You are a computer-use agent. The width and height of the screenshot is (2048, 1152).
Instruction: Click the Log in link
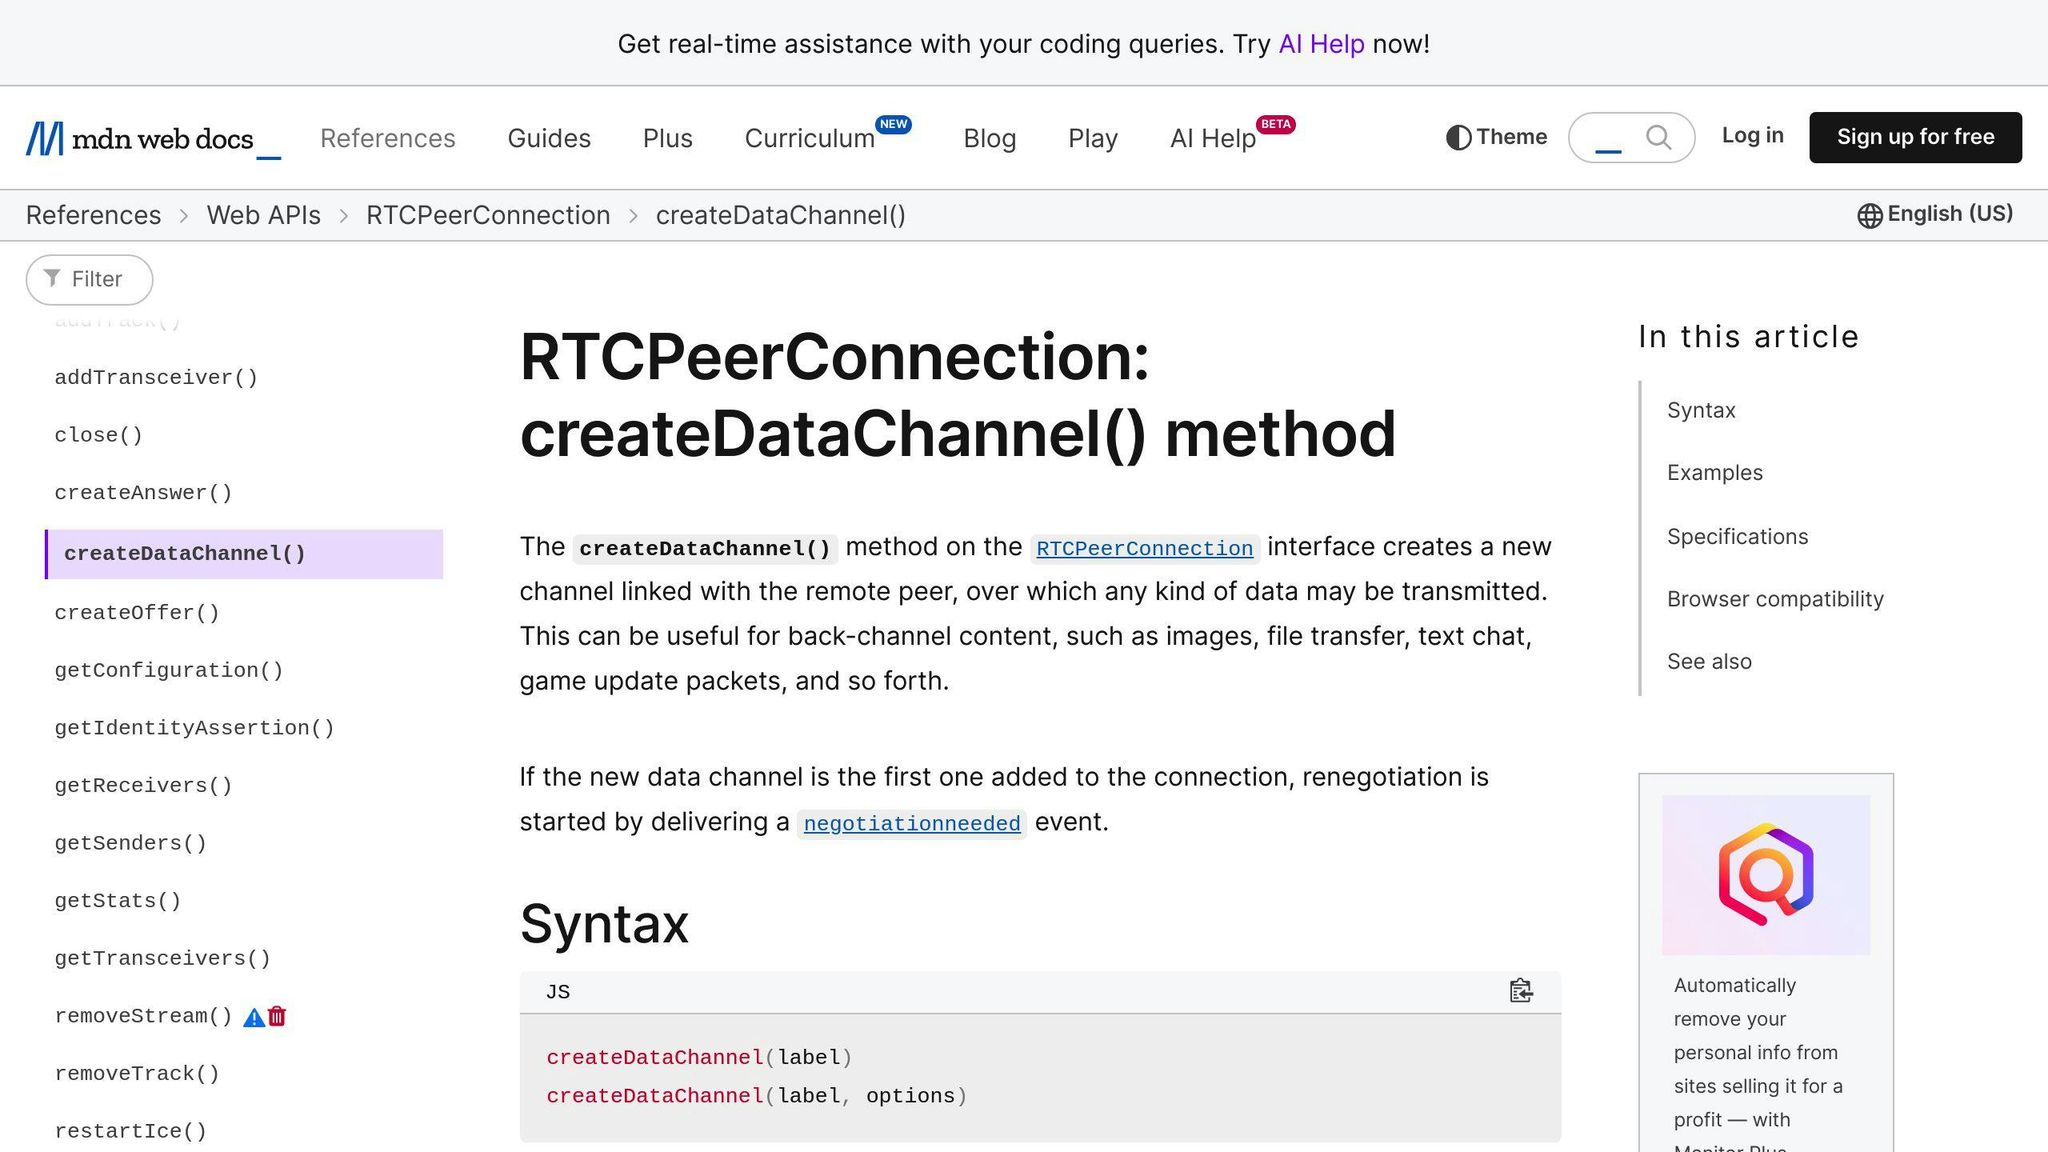(x=1751, y=136)
